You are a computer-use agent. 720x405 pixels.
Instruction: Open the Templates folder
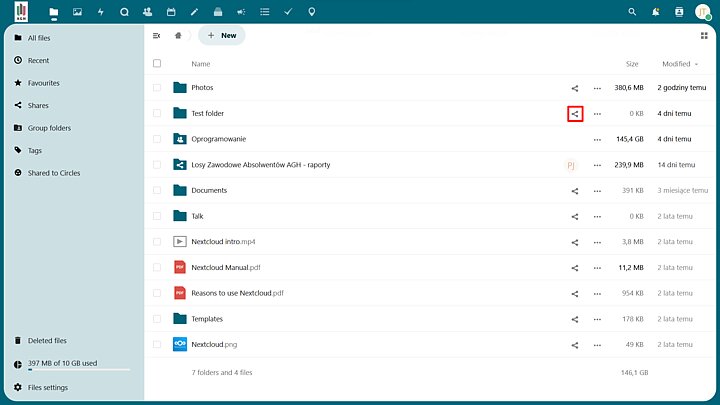(x=207, y=319)
